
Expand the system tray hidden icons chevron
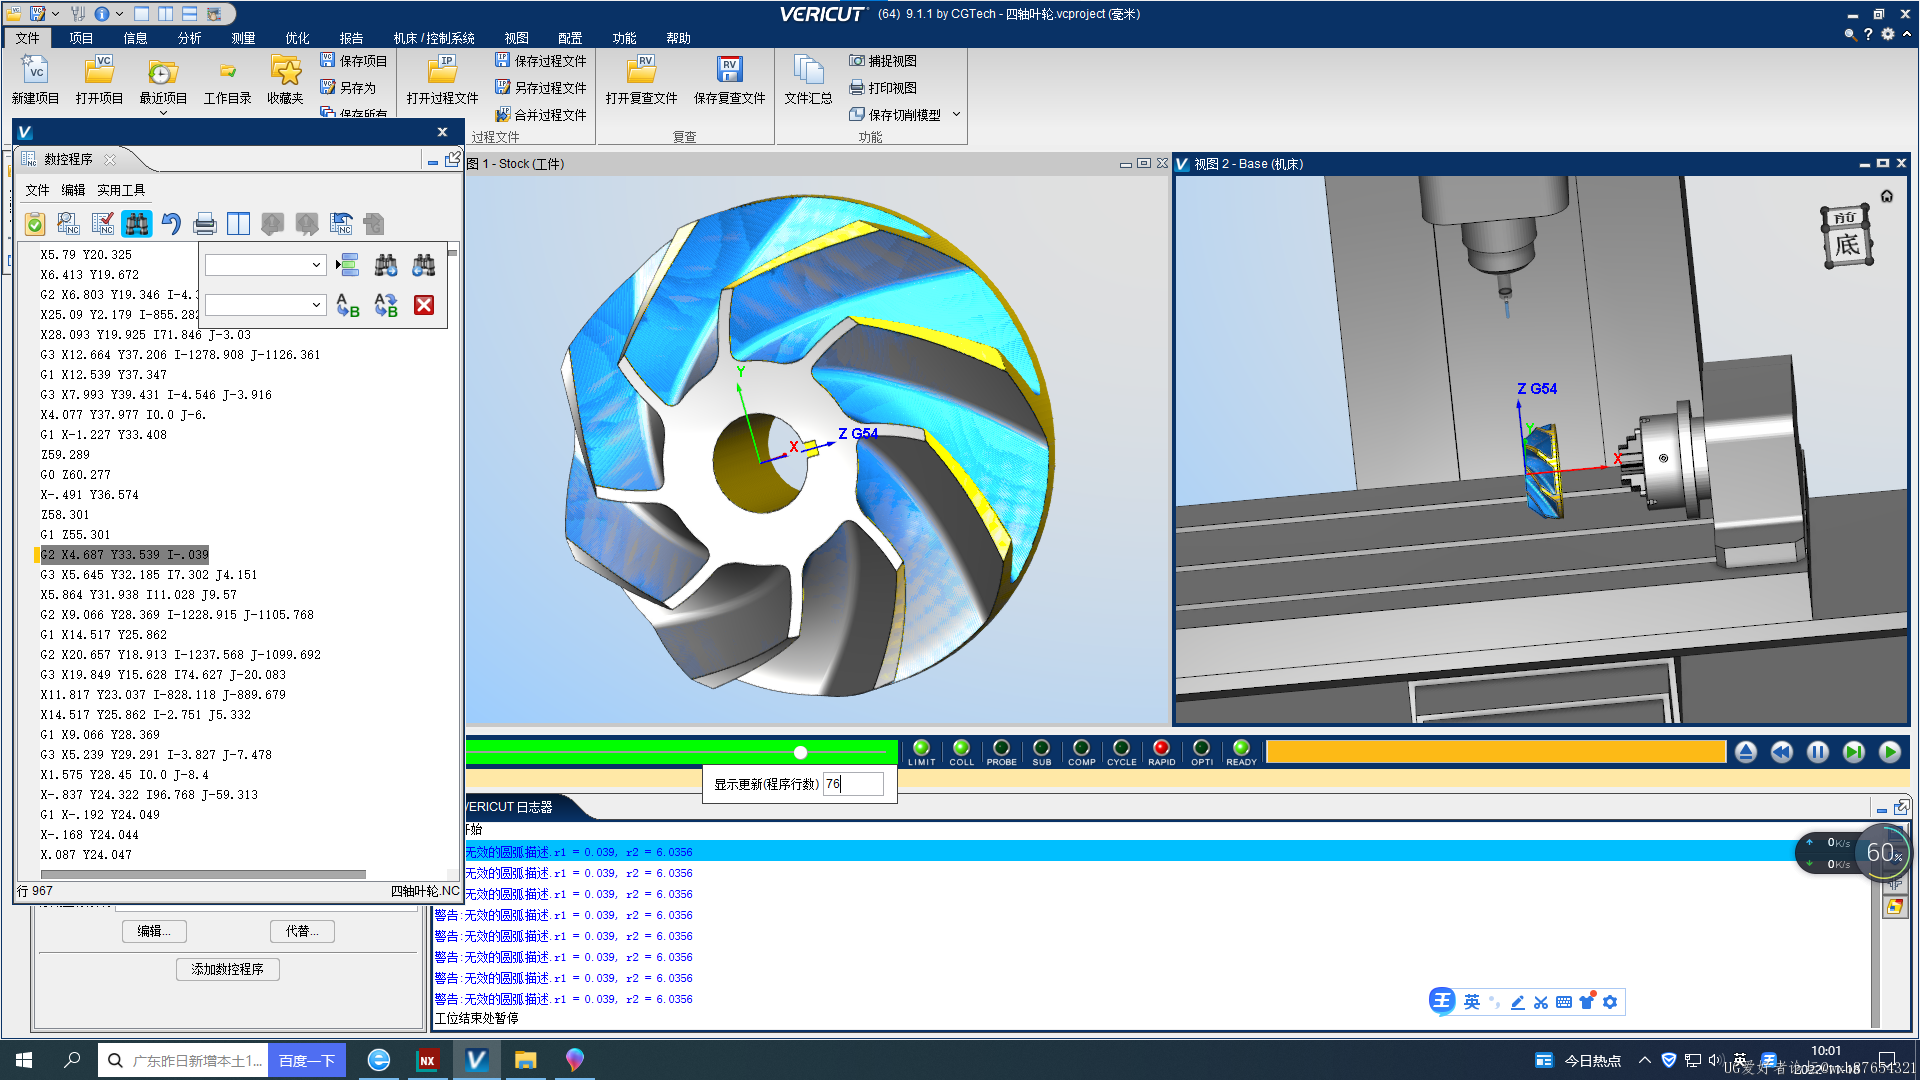(x=1644, y=1060)
